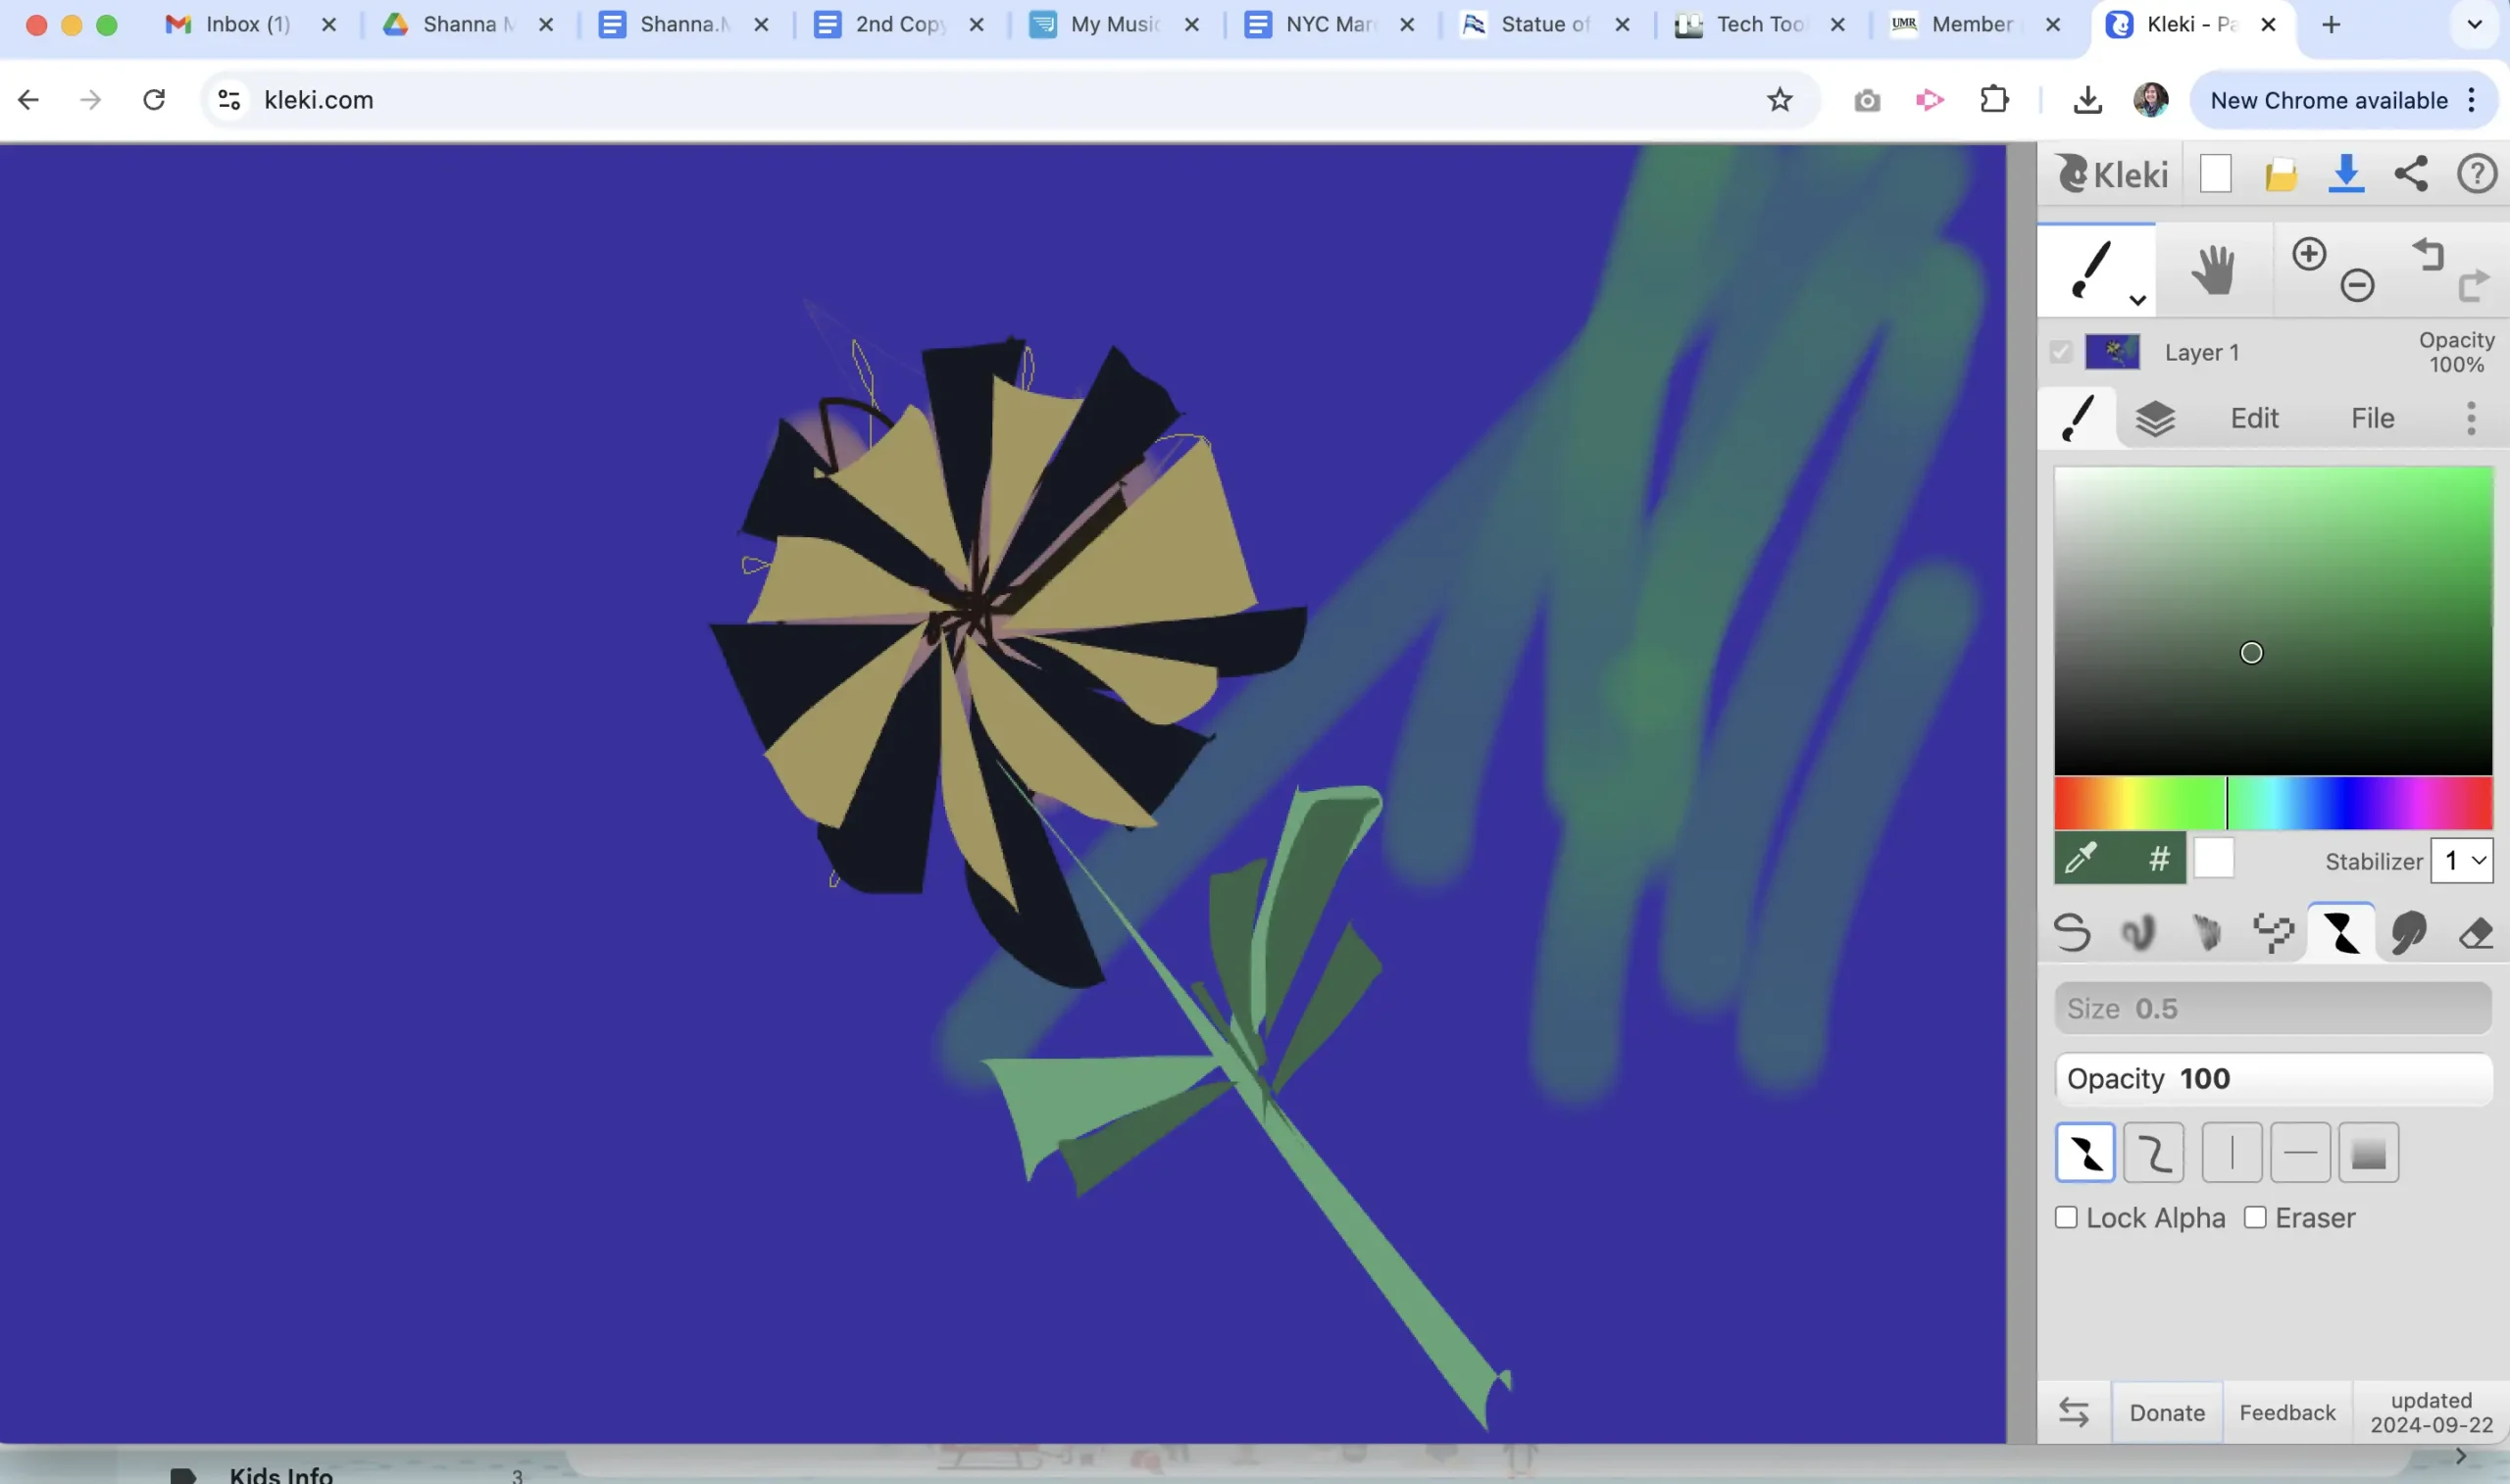Open the Chrome three-dot menu
Image resolution: width=2510 pixels, height=1484 pixels.
[2471, 100]
